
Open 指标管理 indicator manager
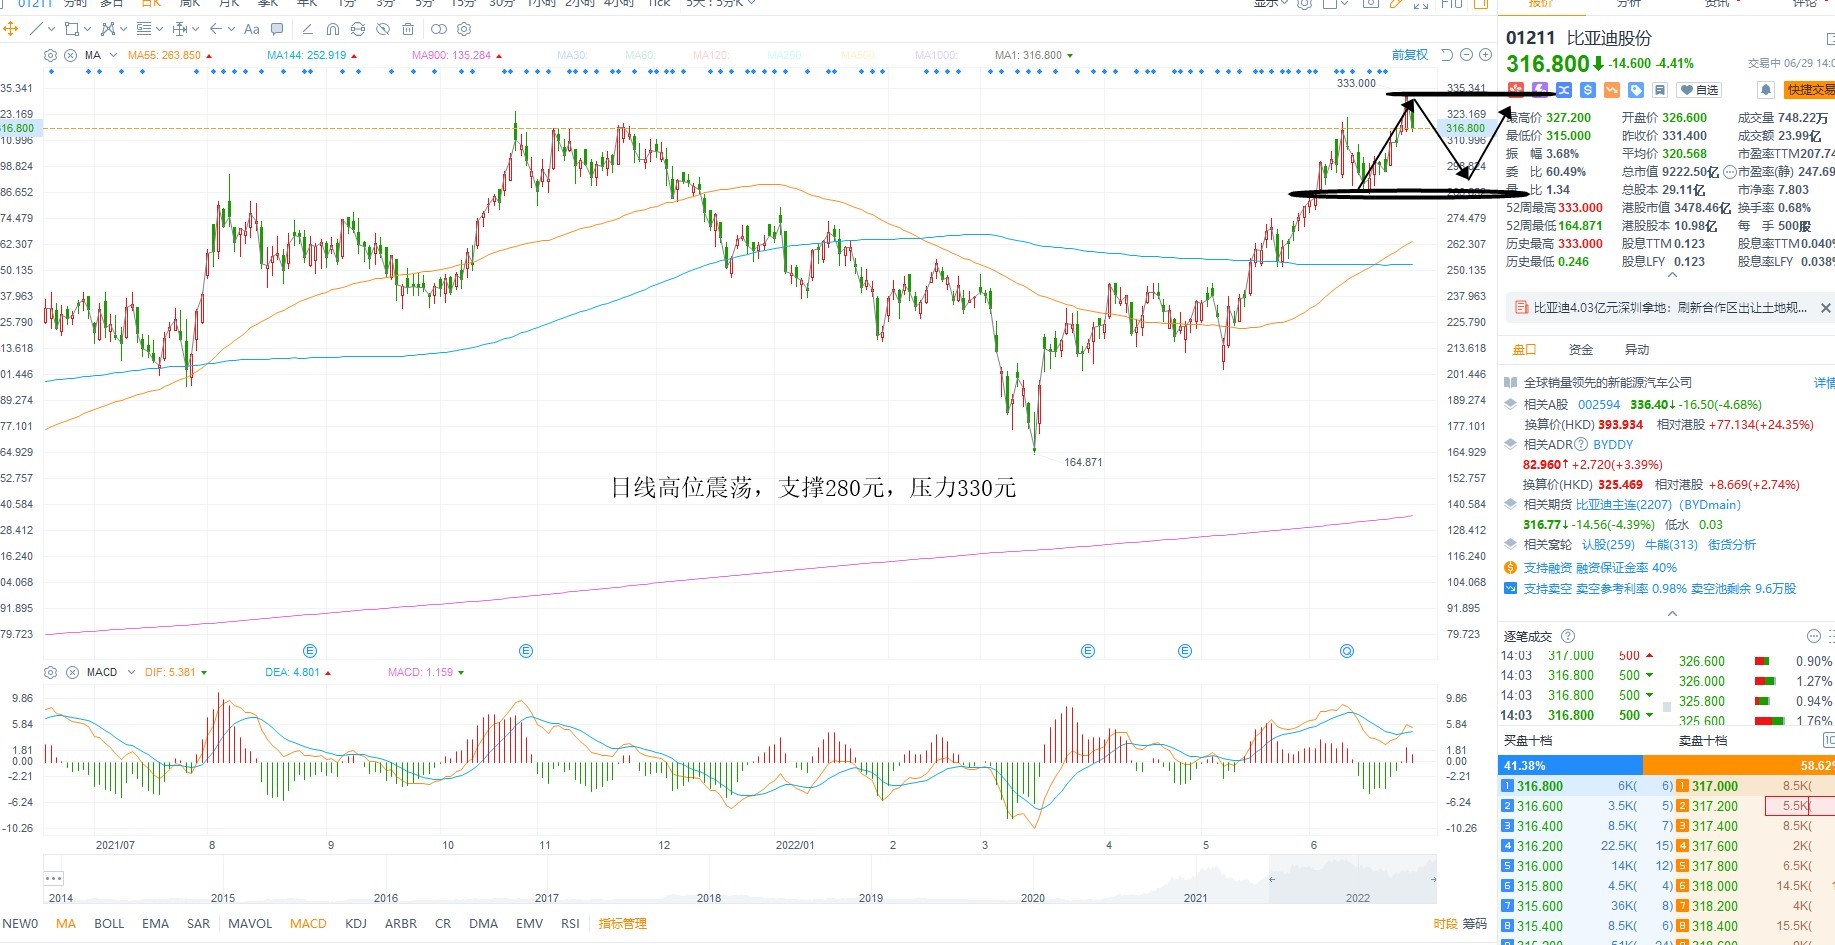[x=622, y=923]
